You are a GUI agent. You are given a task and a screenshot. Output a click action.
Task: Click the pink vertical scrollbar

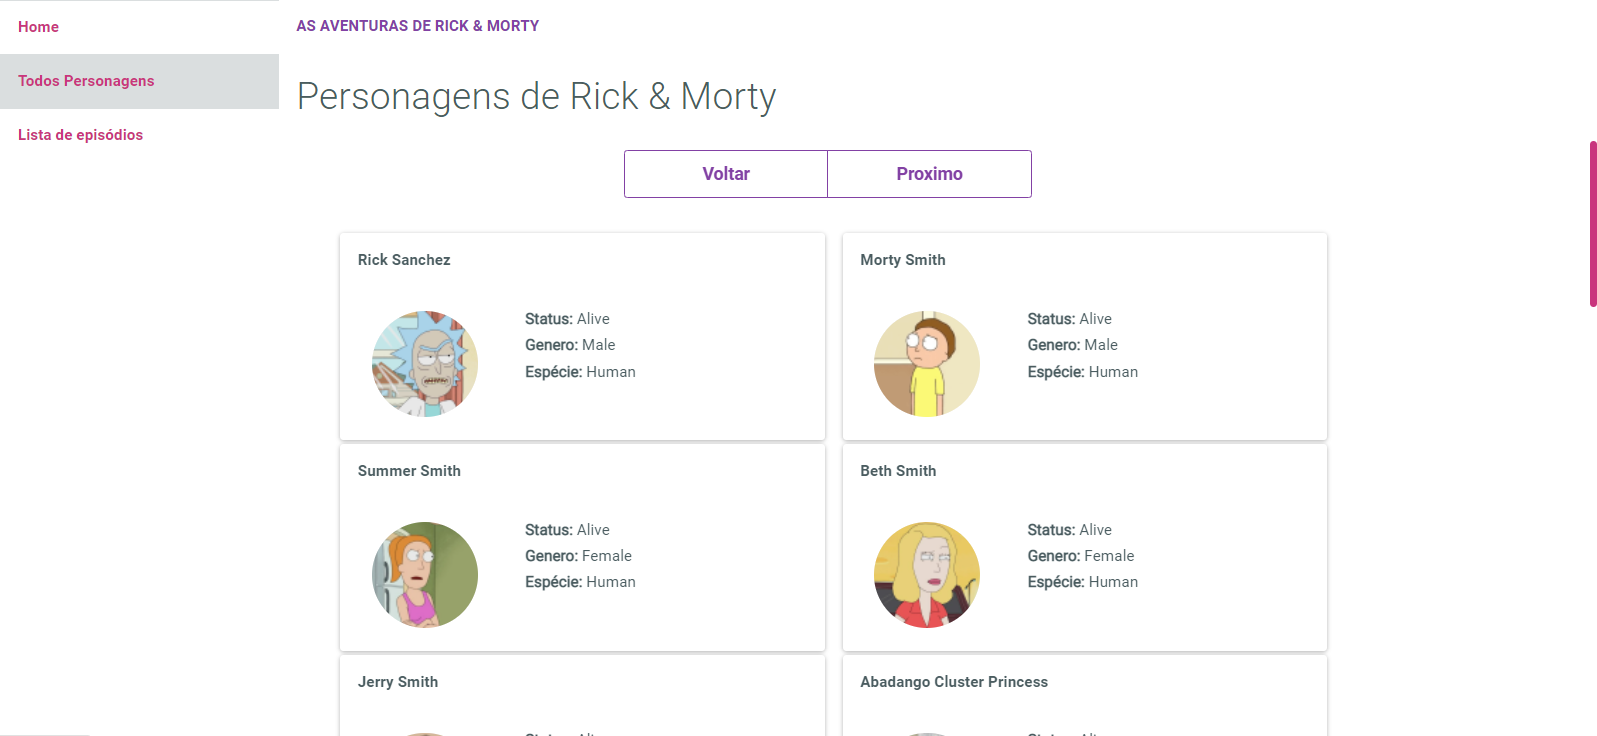coord(1592,220)
